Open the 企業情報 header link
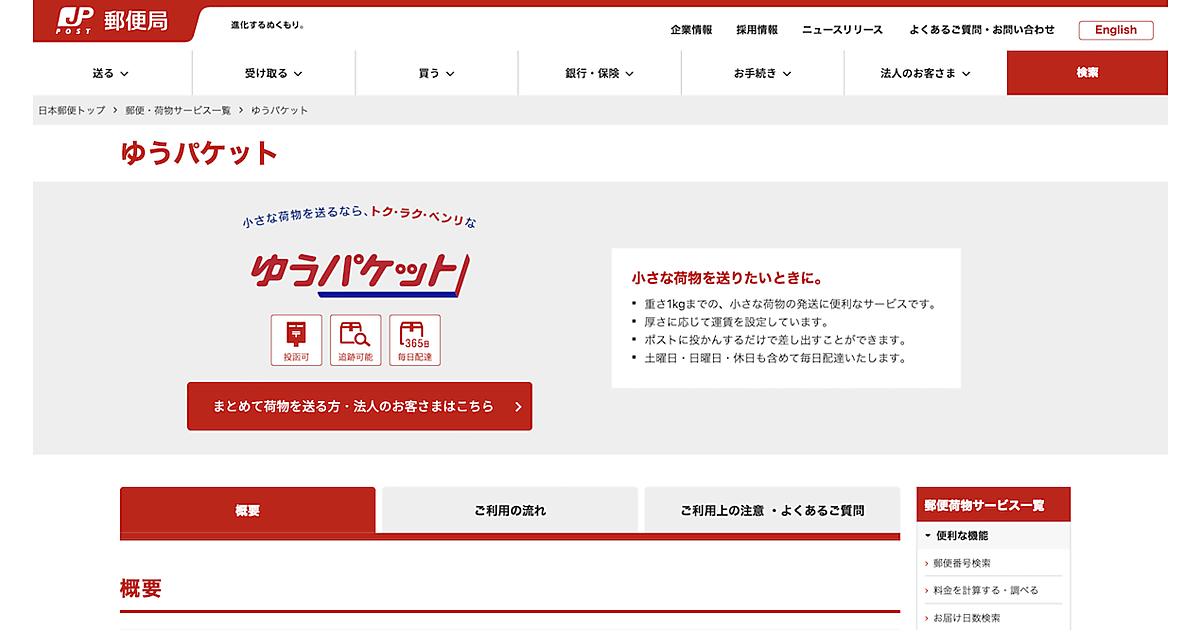This screenshot has width=1200, height=630. click(691, 30)
